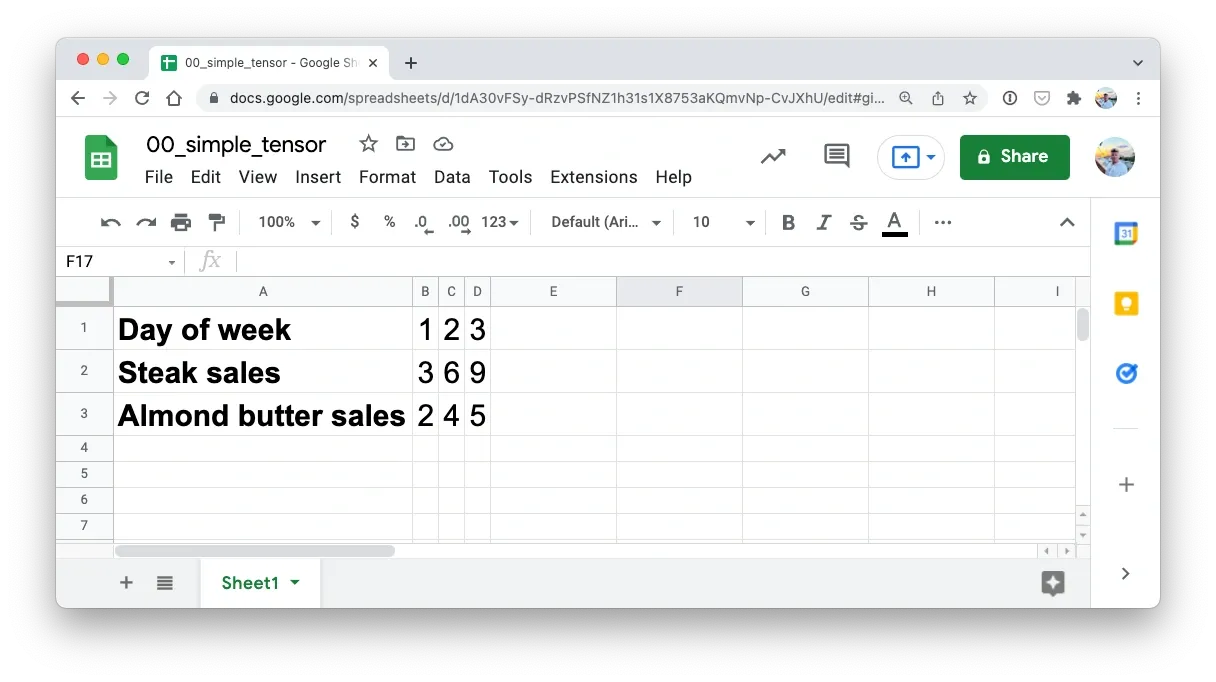Open the text color picker
This screenshot has height=682, width=1216.
click(x=895, y=223)
